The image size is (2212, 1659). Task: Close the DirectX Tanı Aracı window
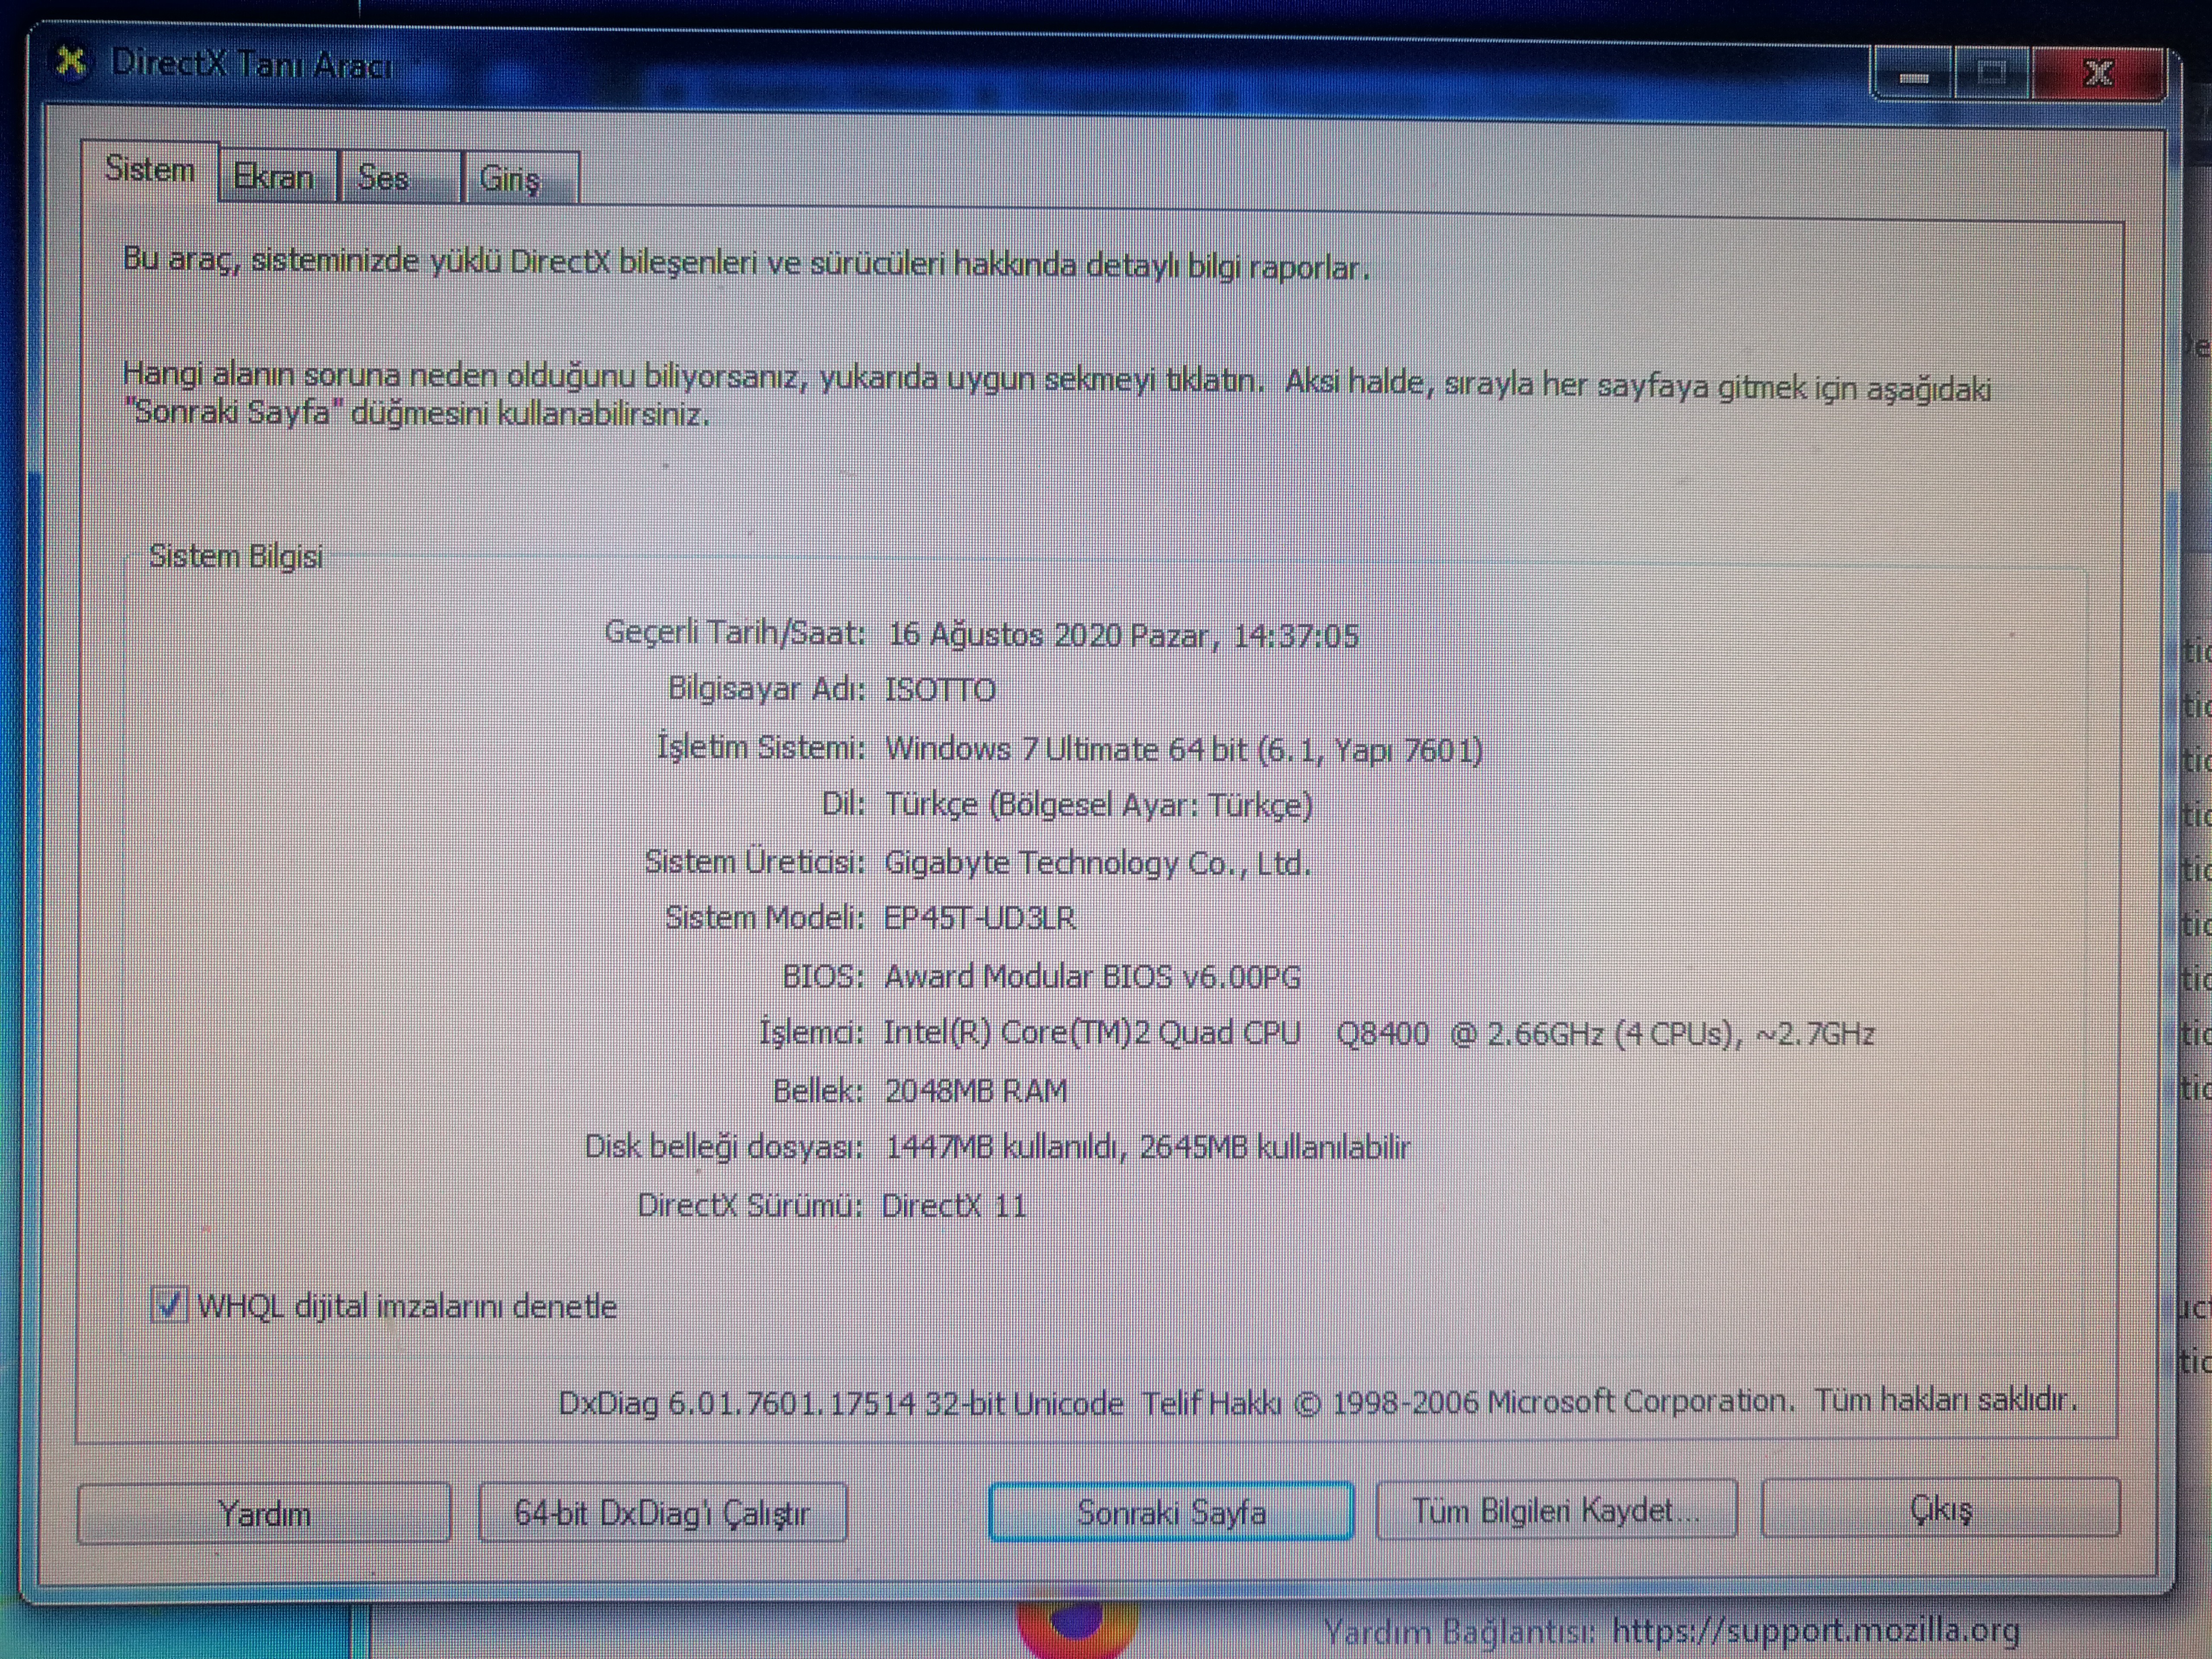coord(2099,73)
